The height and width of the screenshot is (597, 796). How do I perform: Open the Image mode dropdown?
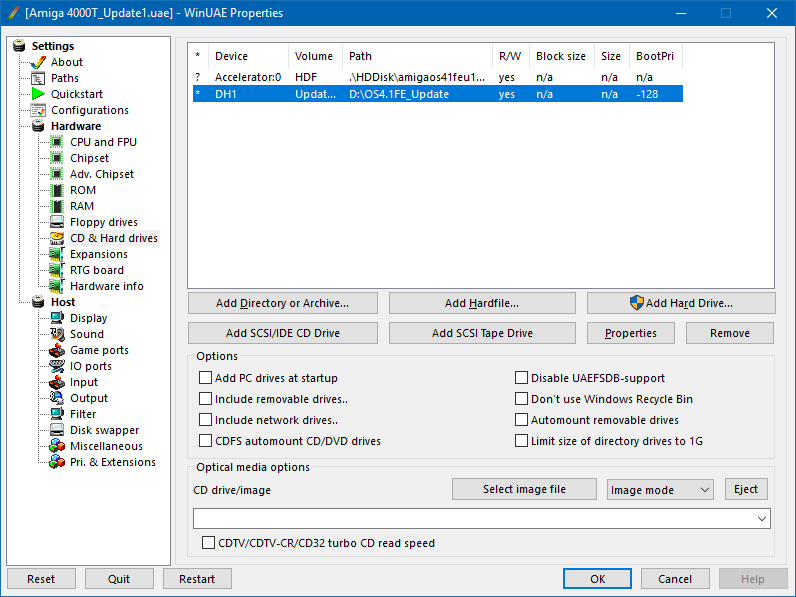[659, 490]
